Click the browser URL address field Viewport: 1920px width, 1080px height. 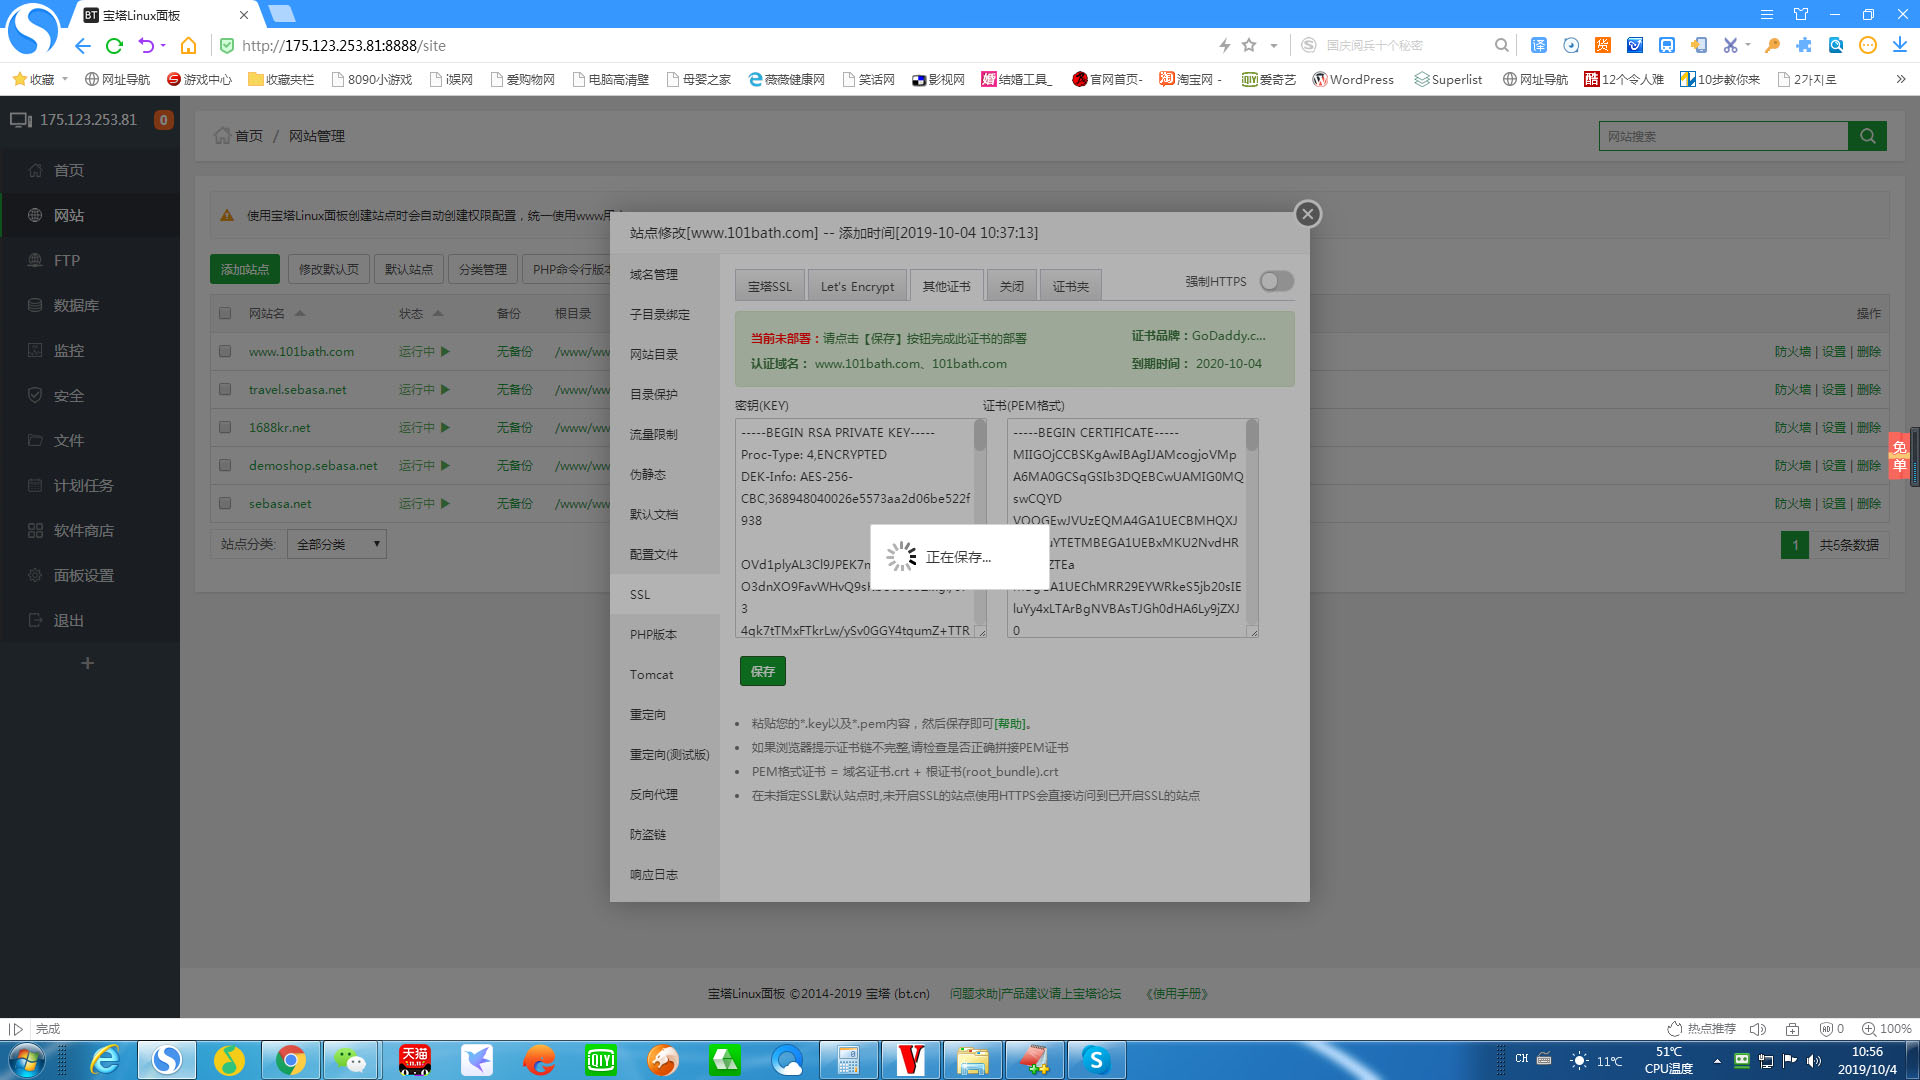coord(720,45)
